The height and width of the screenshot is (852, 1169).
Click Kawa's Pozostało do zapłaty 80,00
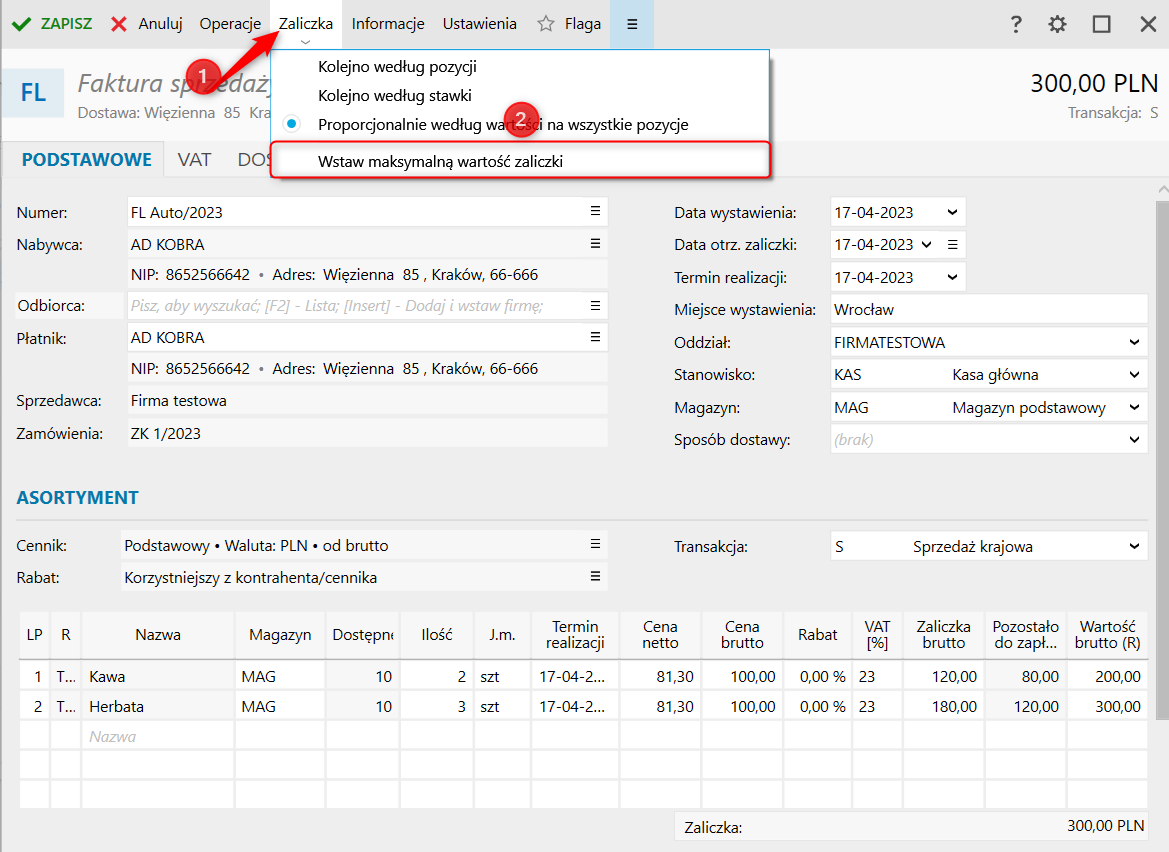(1025, 677)
